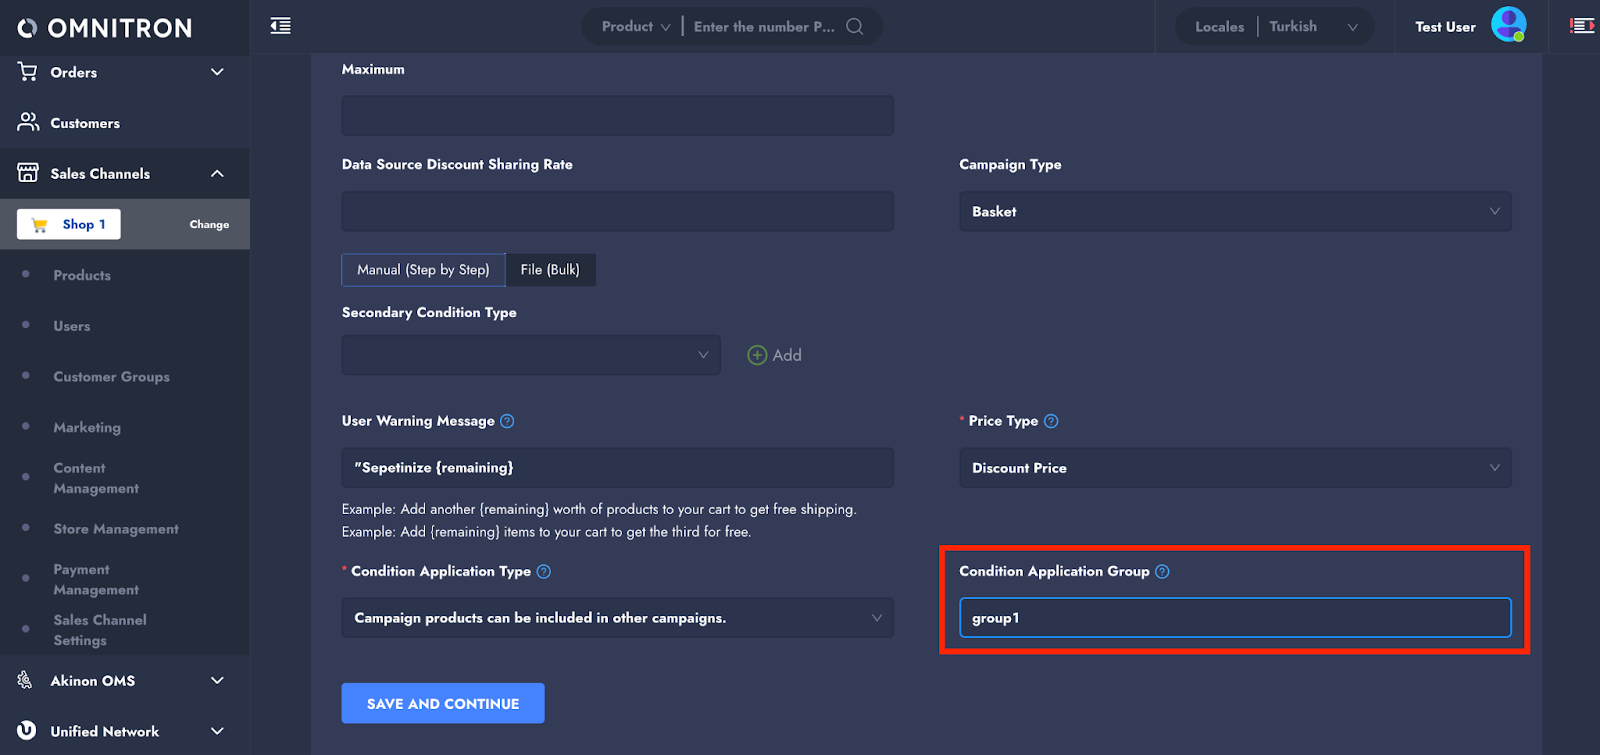The width and height of the screenshot is (1600, 755).
Task: Click the Condition Application Group input field
Action: pos(1234,618)
